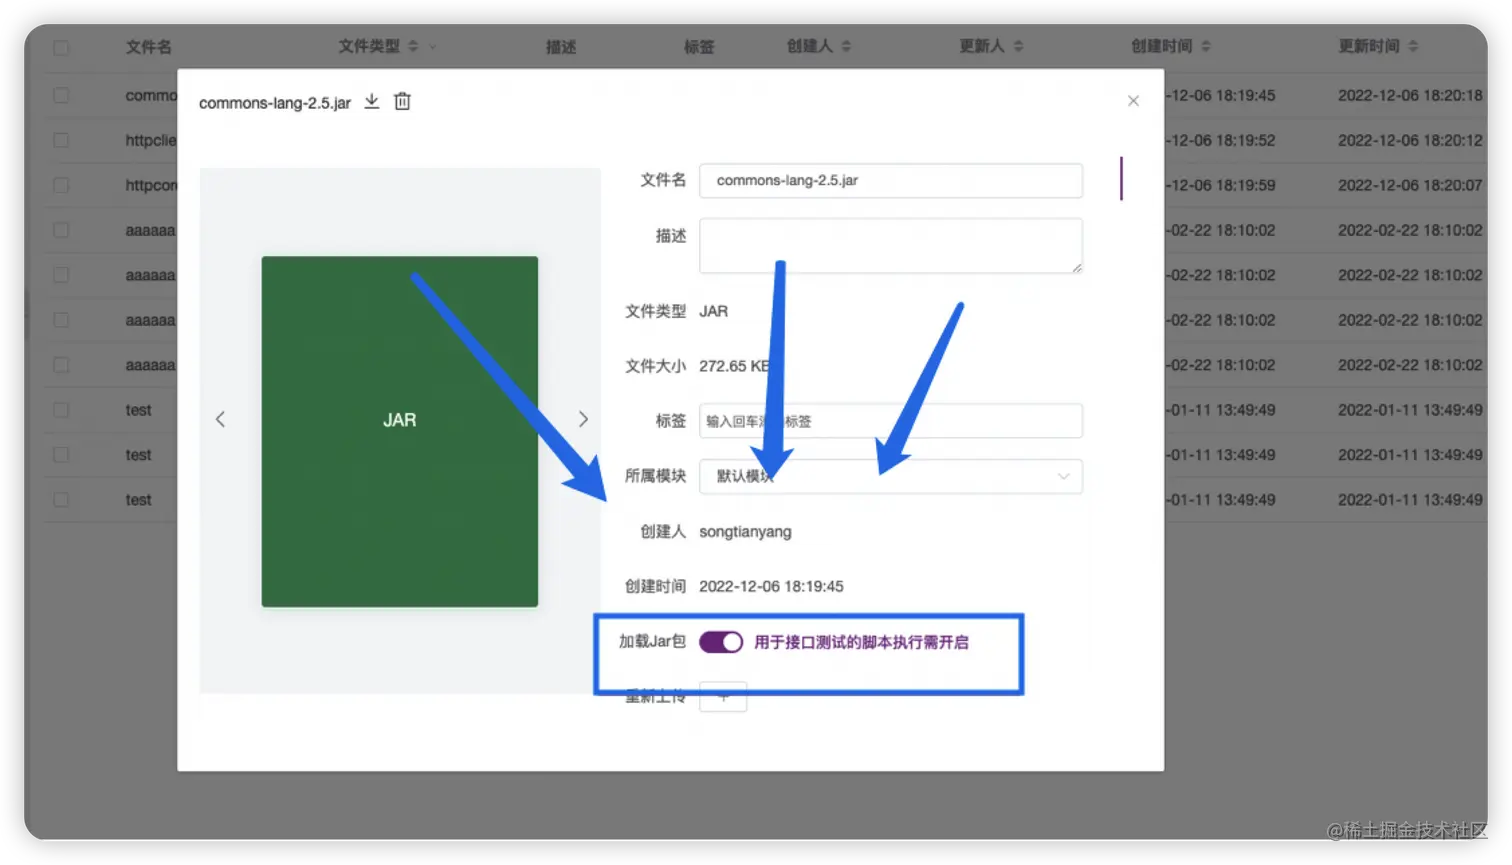Check the select-all checkbox in table header

[x=60, y=45]
